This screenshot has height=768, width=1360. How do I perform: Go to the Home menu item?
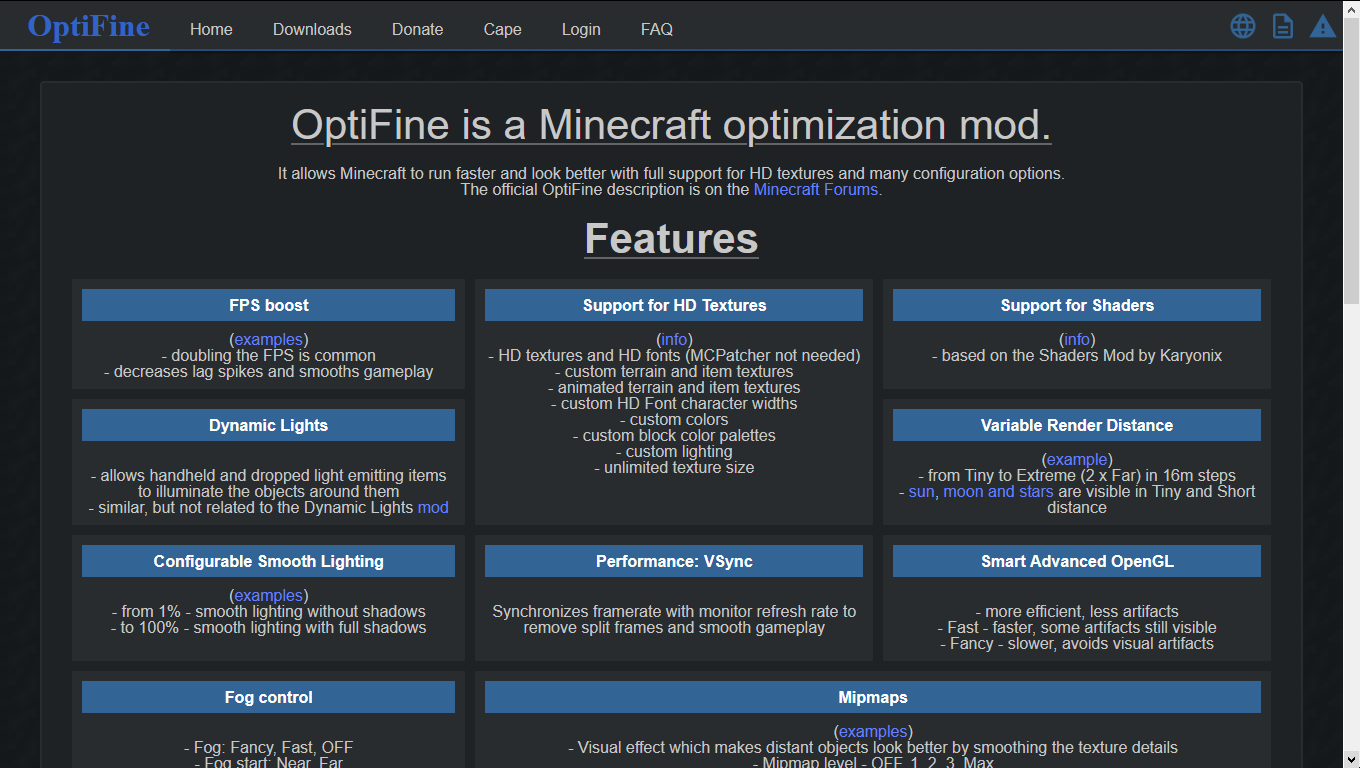pos(211,29)
